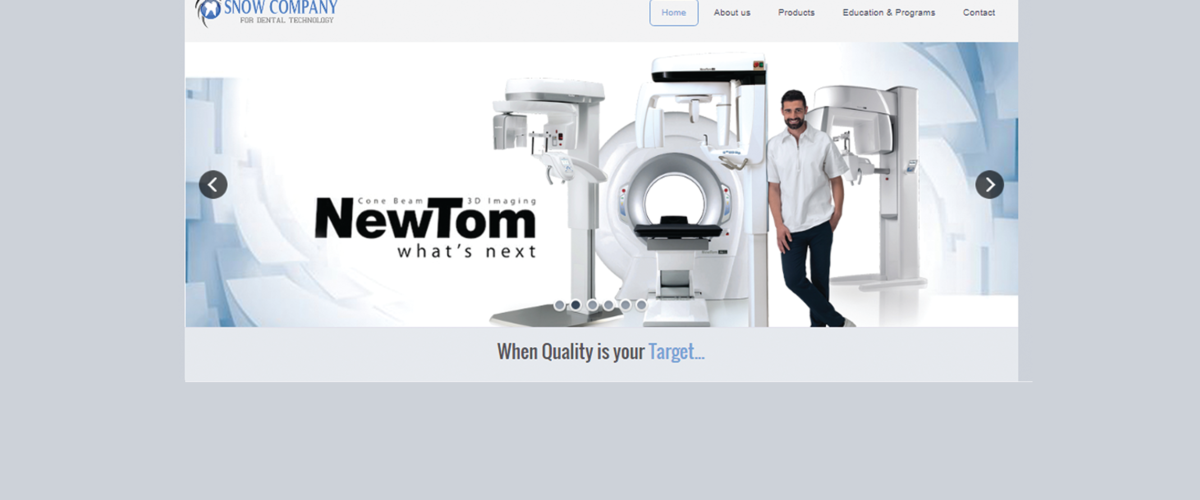Select the first carousel indicator dot

click(x=560, y=305)
